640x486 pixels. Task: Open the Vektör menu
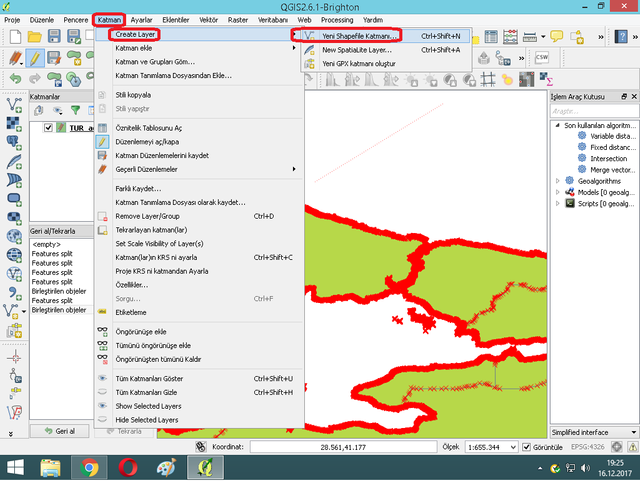(208, 20)
